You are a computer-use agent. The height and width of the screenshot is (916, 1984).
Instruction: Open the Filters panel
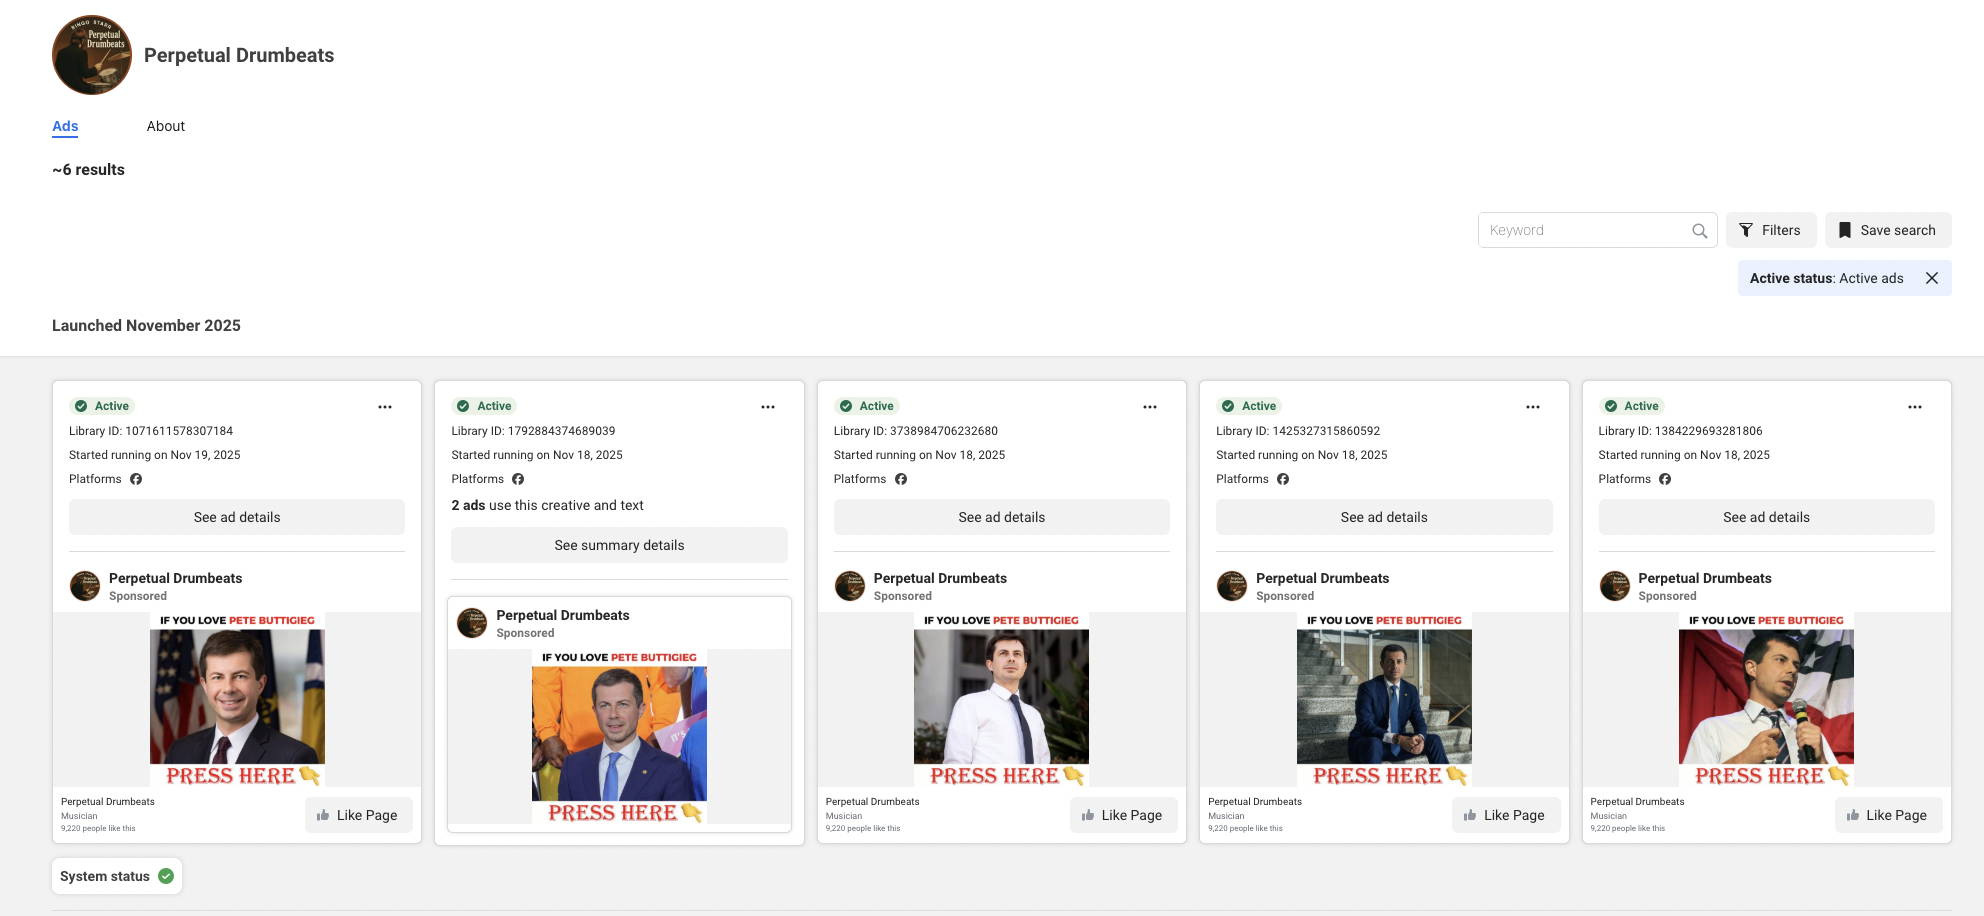[x=1770, y=230]
